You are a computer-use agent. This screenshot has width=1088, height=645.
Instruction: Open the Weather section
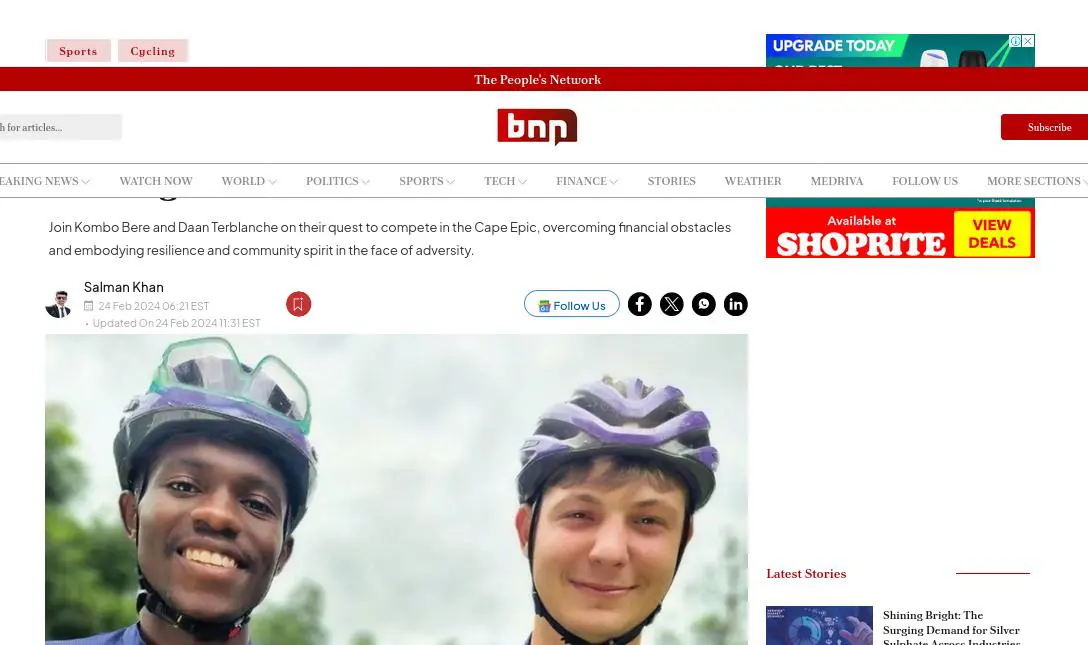point(753,181)
